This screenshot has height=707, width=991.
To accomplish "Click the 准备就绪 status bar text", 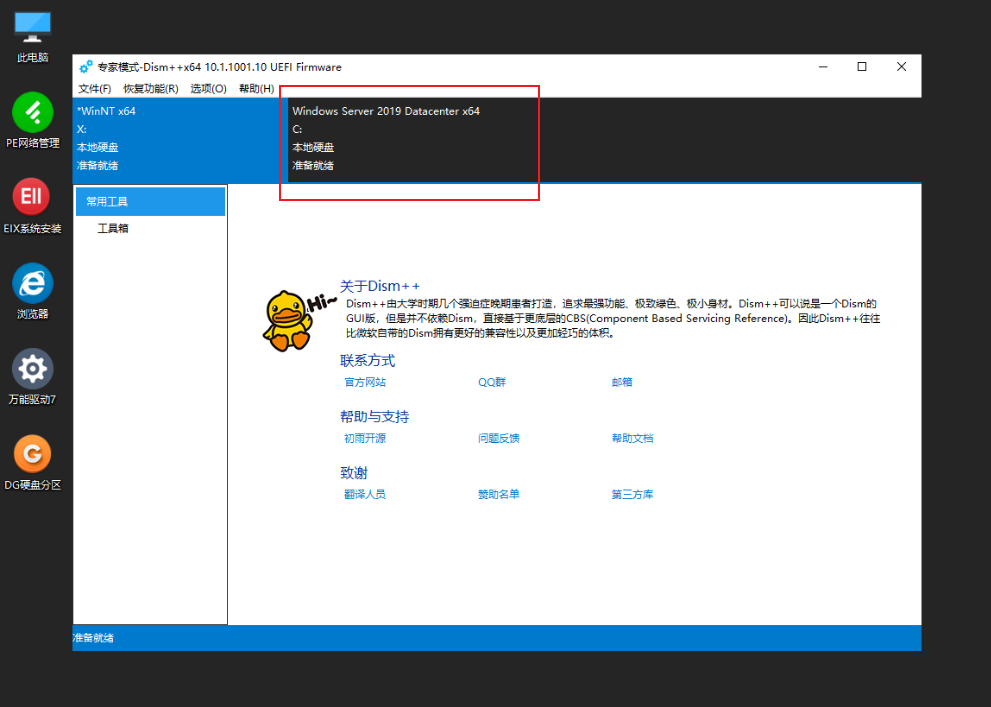I will click(94, 638).
